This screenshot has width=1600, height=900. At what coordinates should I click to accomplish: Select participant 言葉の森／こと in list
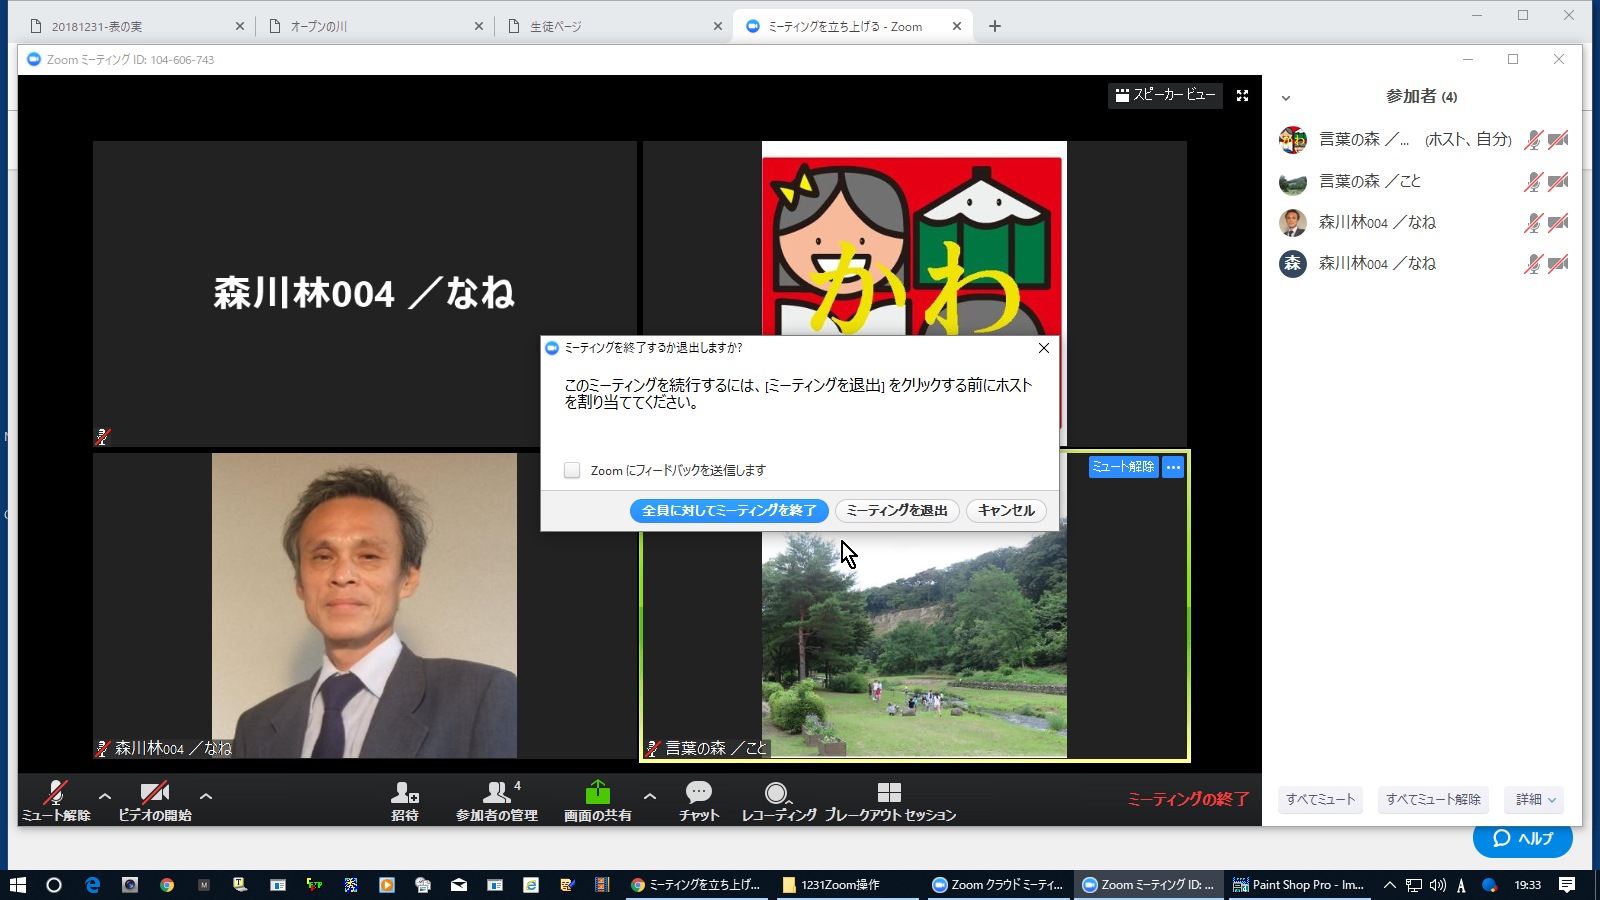point(1422,182)
